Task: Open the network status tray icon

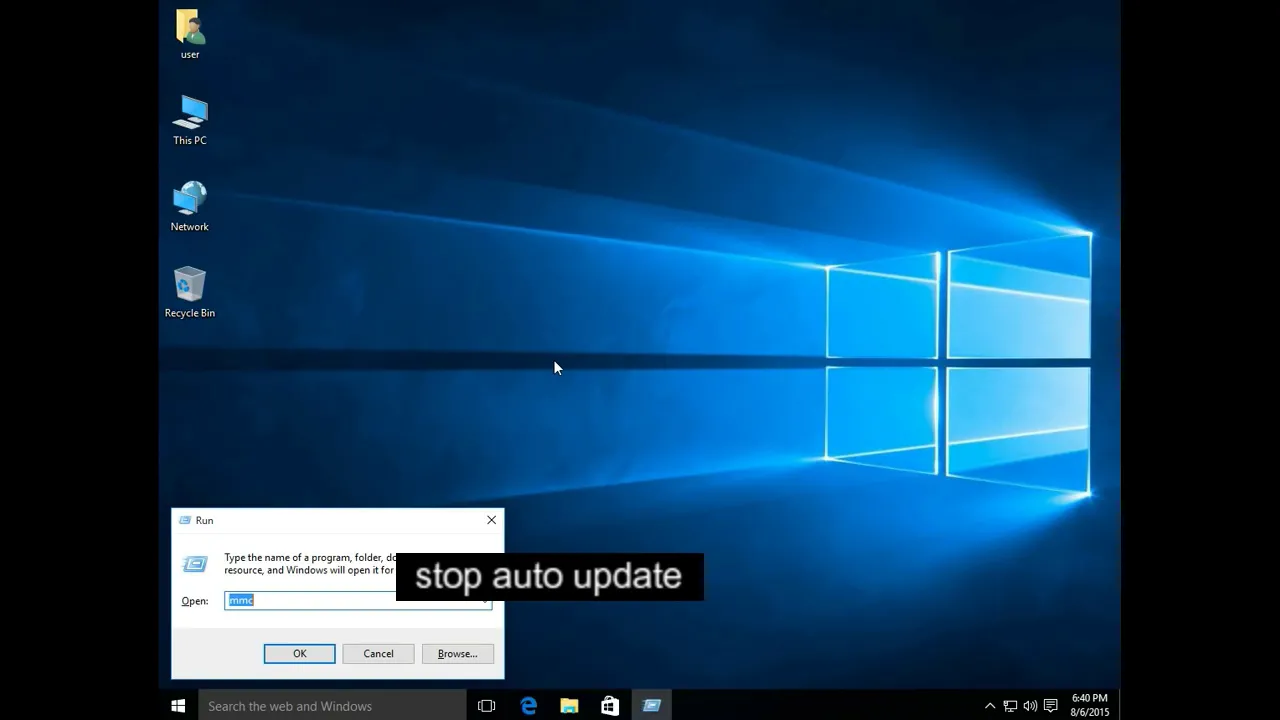Action: tap(1010, 706)
